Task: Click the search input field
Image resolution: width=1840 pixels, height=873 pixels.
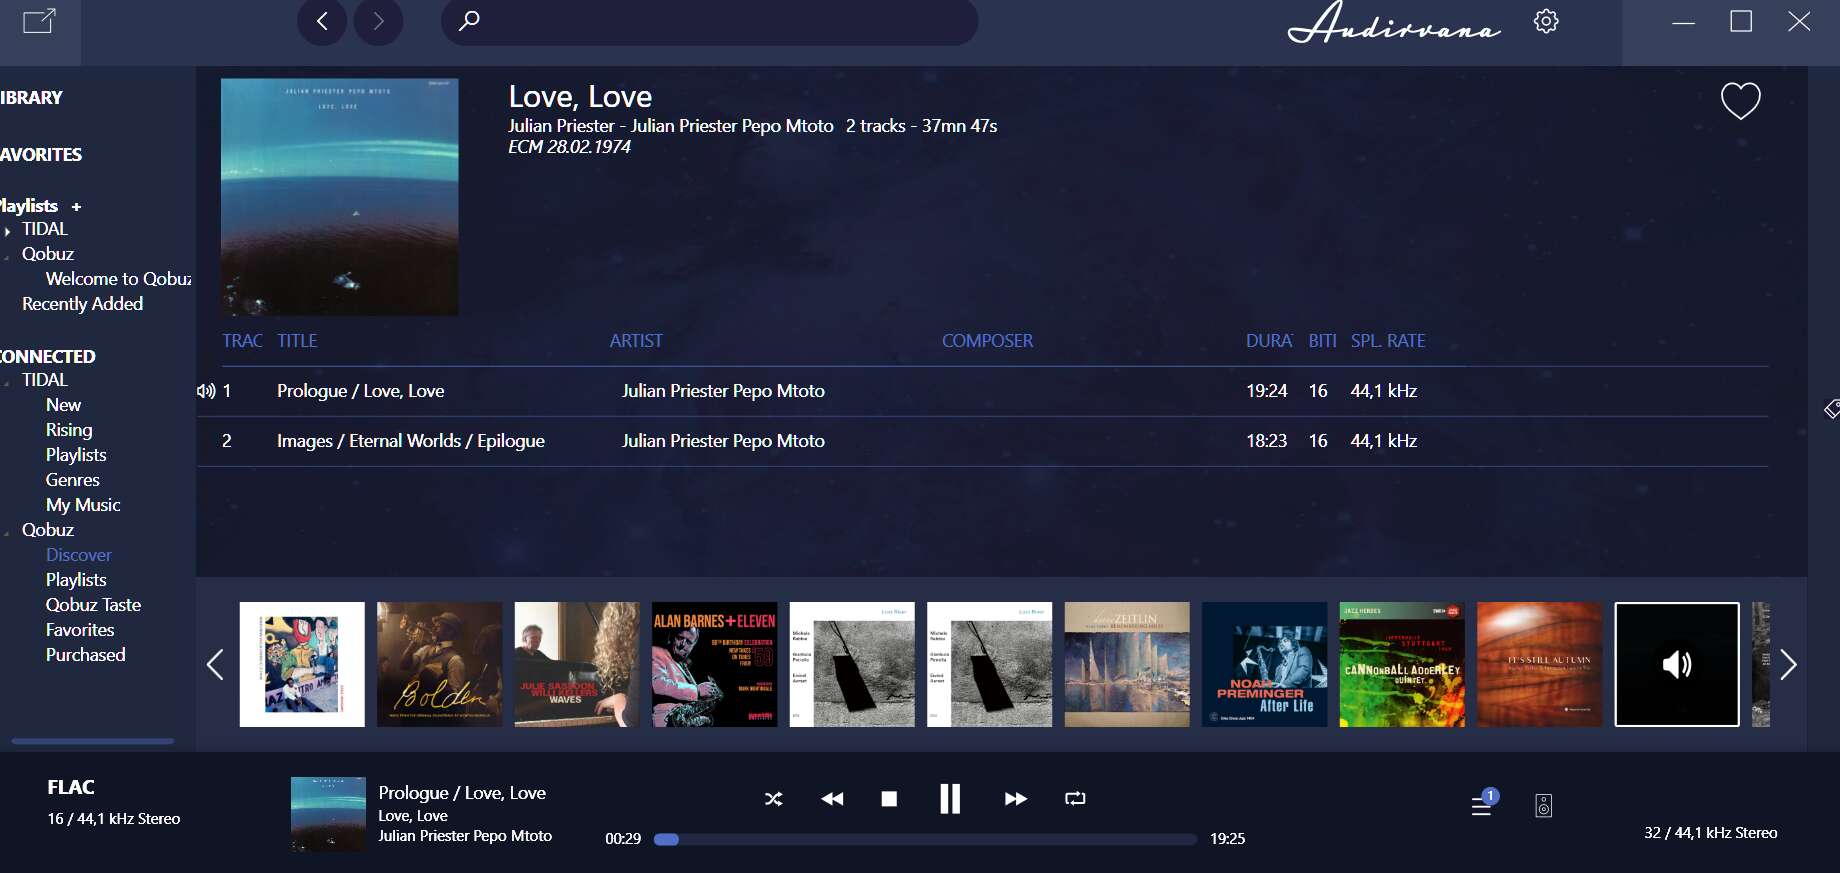Action: [709, 21]
